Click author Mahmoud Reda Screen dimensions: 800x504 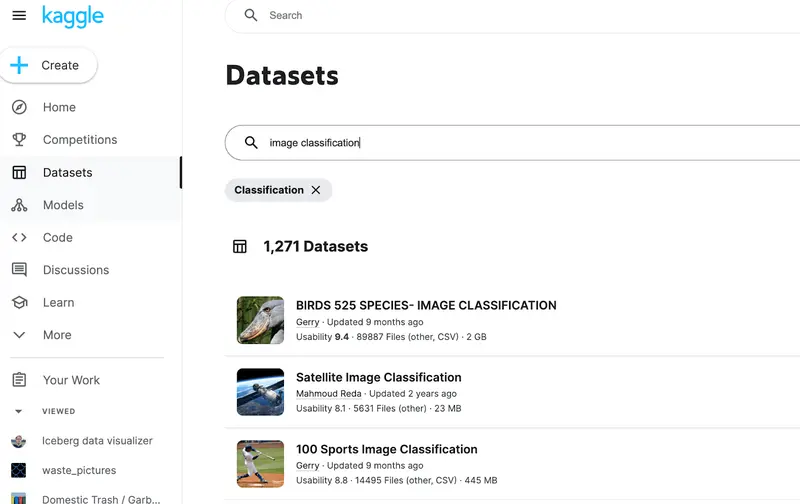pos(329,394)
